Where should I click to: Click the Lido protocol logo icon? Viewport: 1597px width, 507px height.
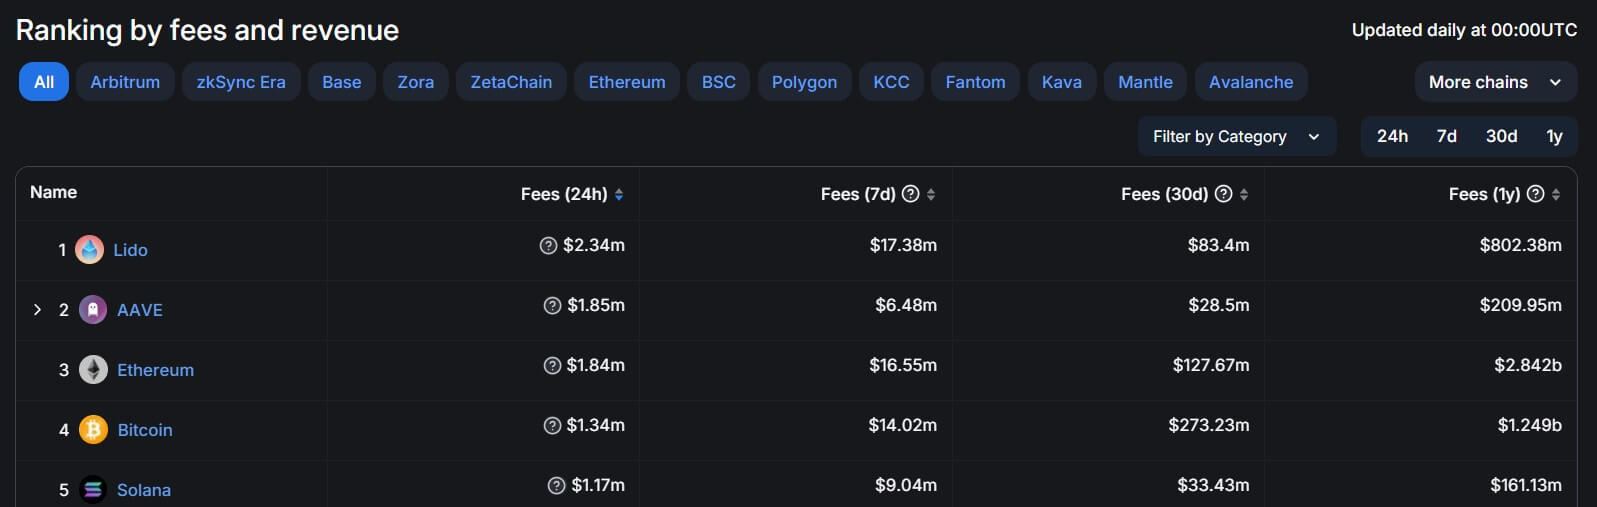click(x=89, y=250)
